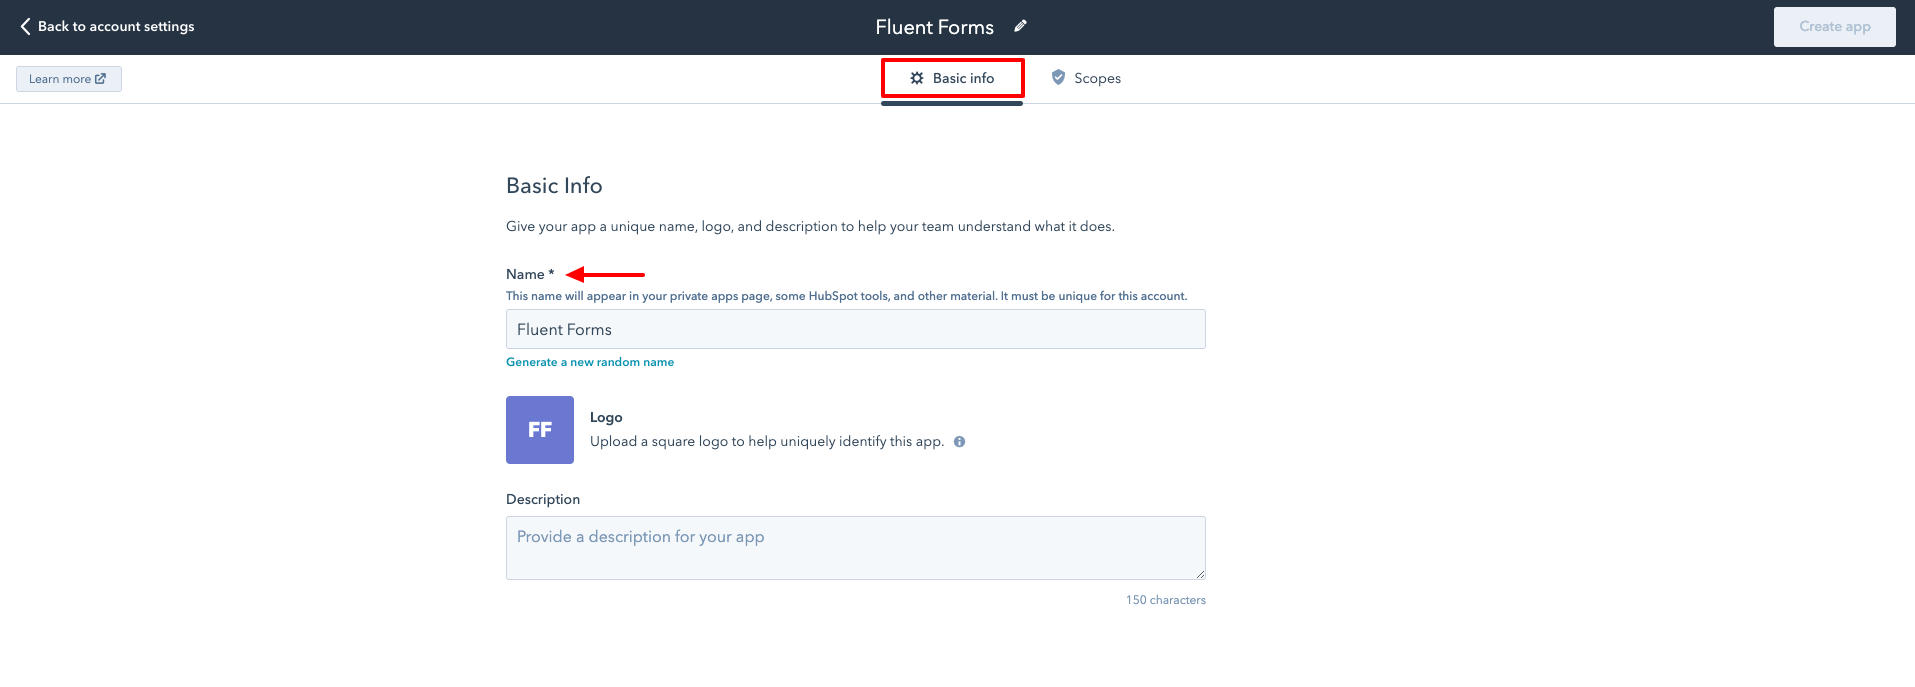This screenshot has height=687, width=1915.
Task: Click the 150 characters counter
Action: [1165, 600]
